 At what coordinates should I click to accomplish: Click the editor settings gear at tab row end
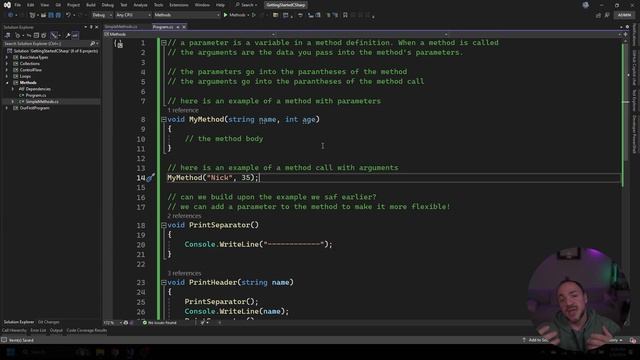[x=627, y=27]
